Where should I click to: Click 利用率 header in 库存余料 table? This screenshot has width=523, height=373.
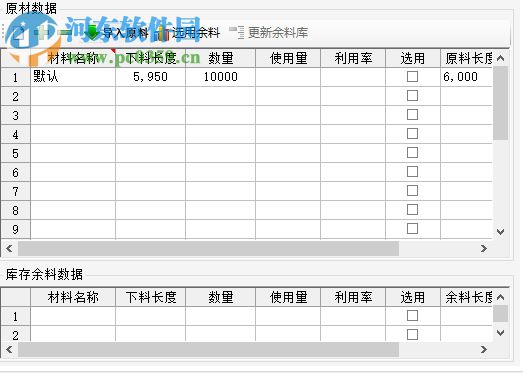(353, 297)
